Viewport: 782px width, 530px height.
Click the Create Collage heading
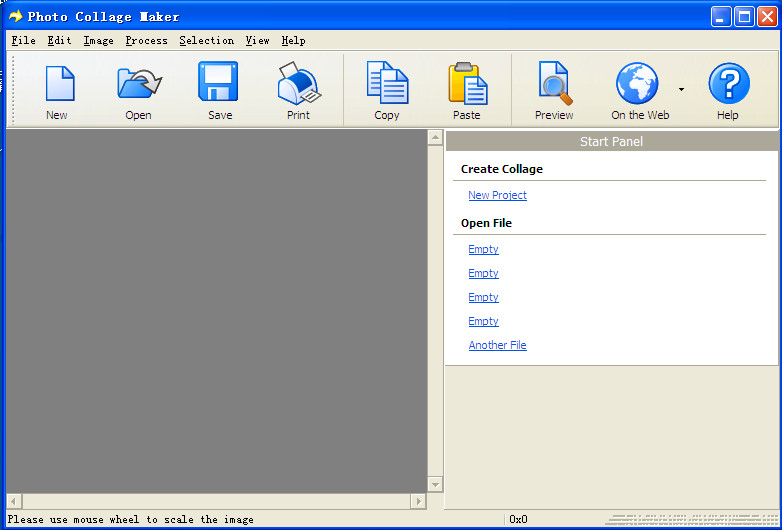[502, 169]
